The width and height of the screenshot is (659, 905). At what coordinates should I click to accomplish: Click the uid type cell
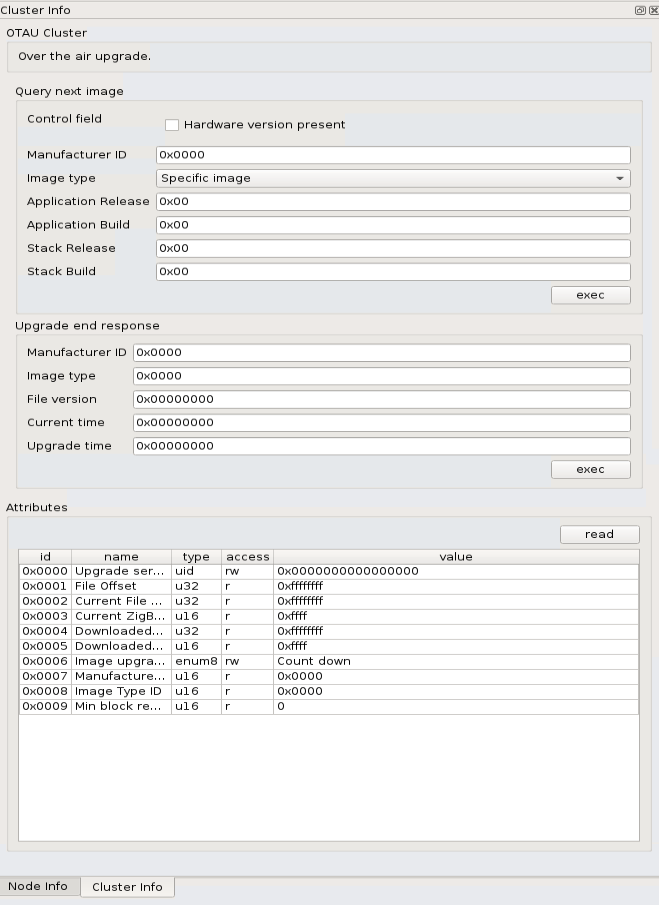[x=196, y=571]
